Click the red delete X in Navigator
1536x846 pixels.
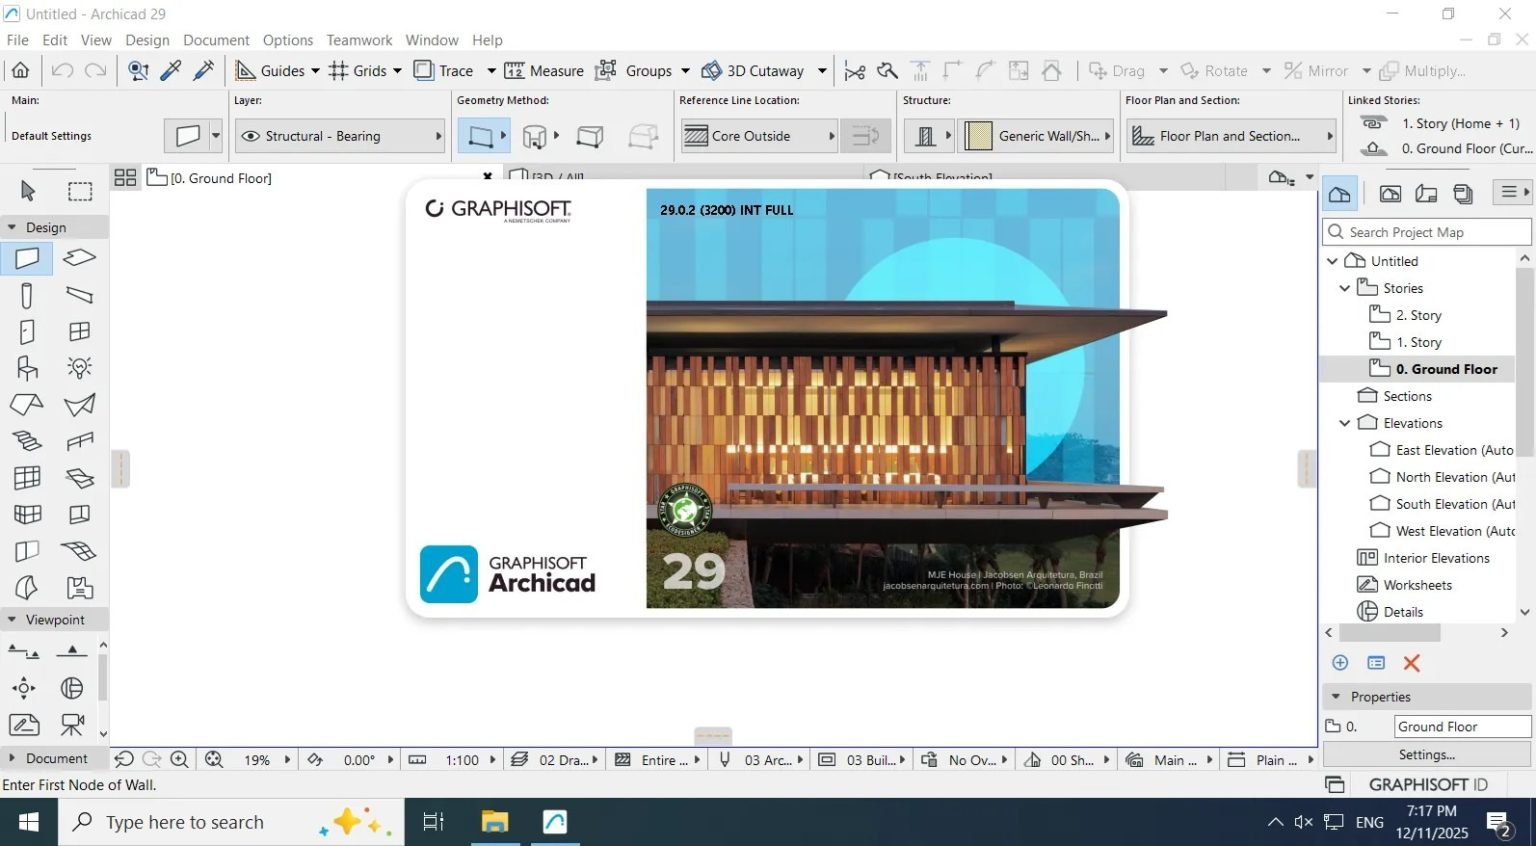click(1412, 663)
